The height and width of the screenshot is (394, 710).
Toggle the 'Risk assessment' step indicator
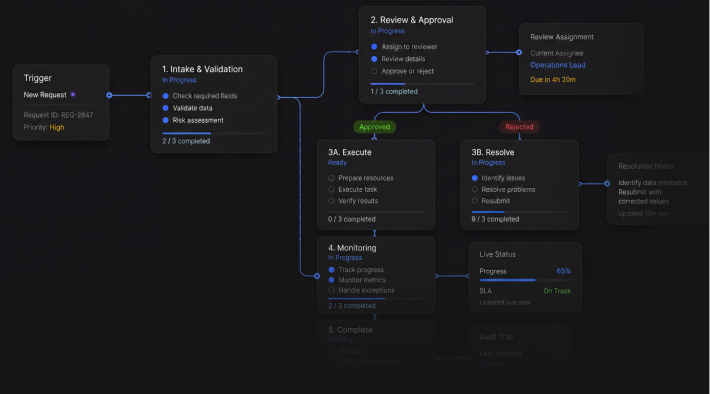pos(165,120)
